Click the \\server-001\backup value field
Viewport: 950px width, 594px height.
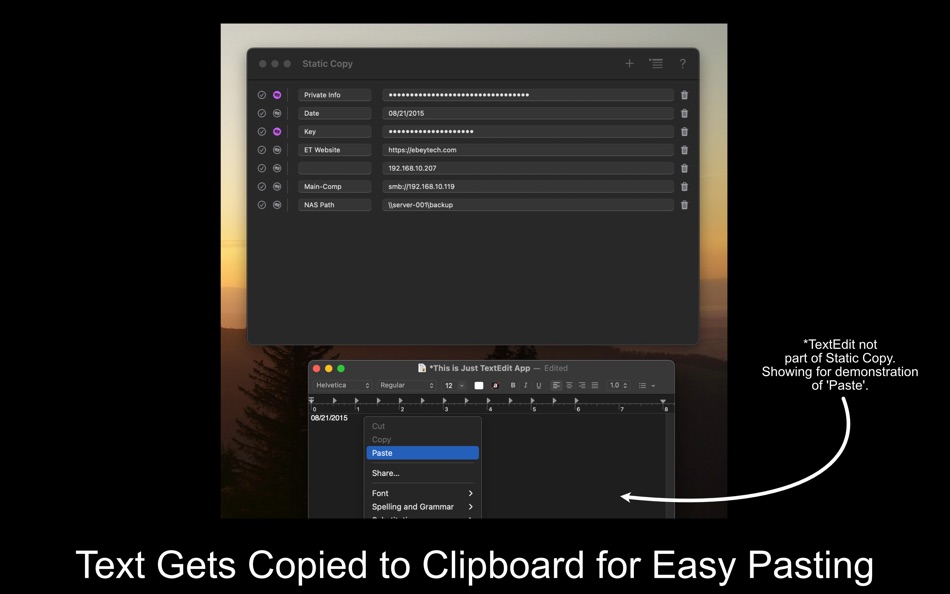point(528,205)
